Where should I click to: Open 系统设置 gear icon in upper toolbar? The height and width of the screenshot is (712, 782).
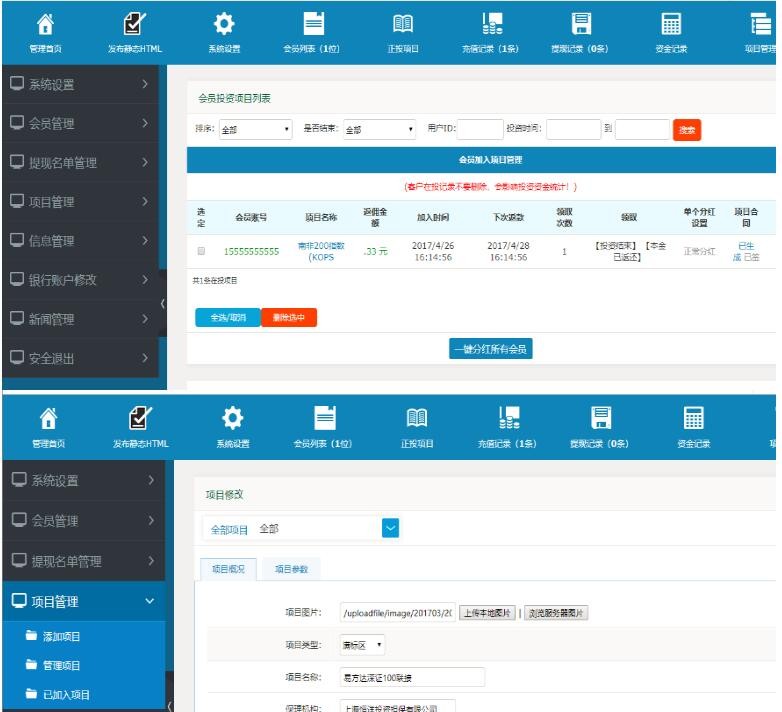coord(224,24)
